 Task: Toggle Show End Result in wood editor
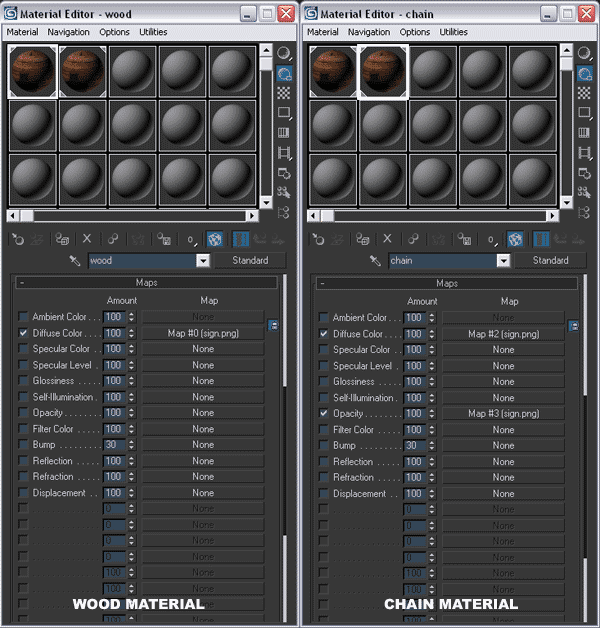(x=241, y=240)
